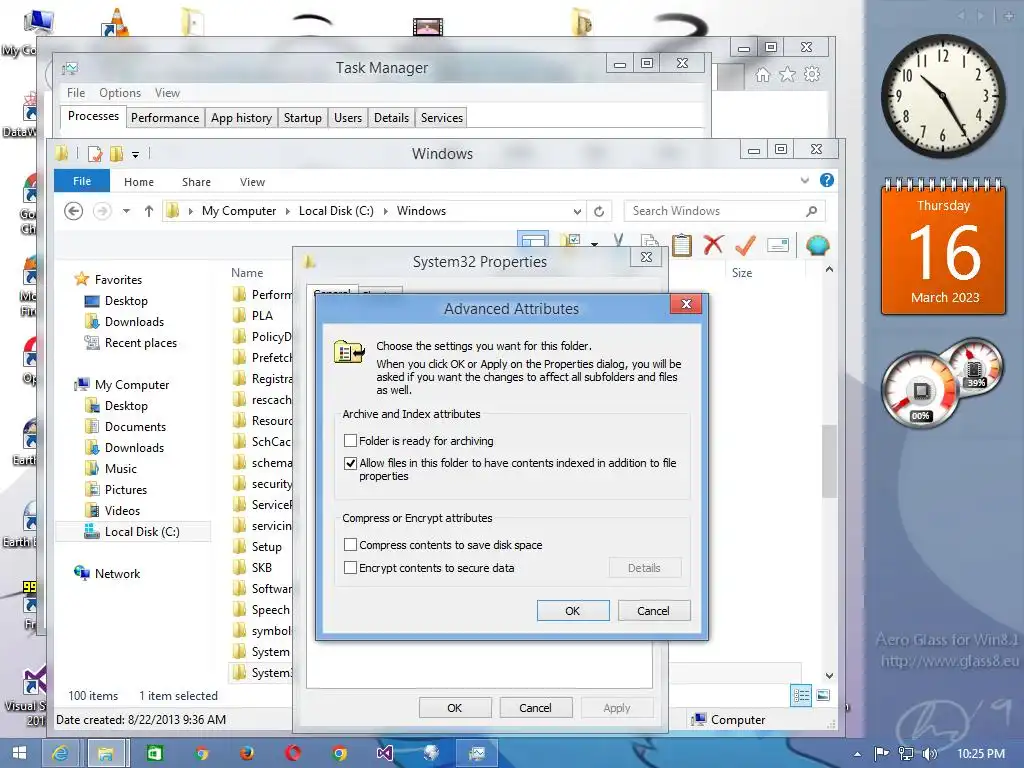This screenshot has width=1024, height=768.
Task: Expand the Explorer ribbon chevron
Action: [x=805, y=180]
